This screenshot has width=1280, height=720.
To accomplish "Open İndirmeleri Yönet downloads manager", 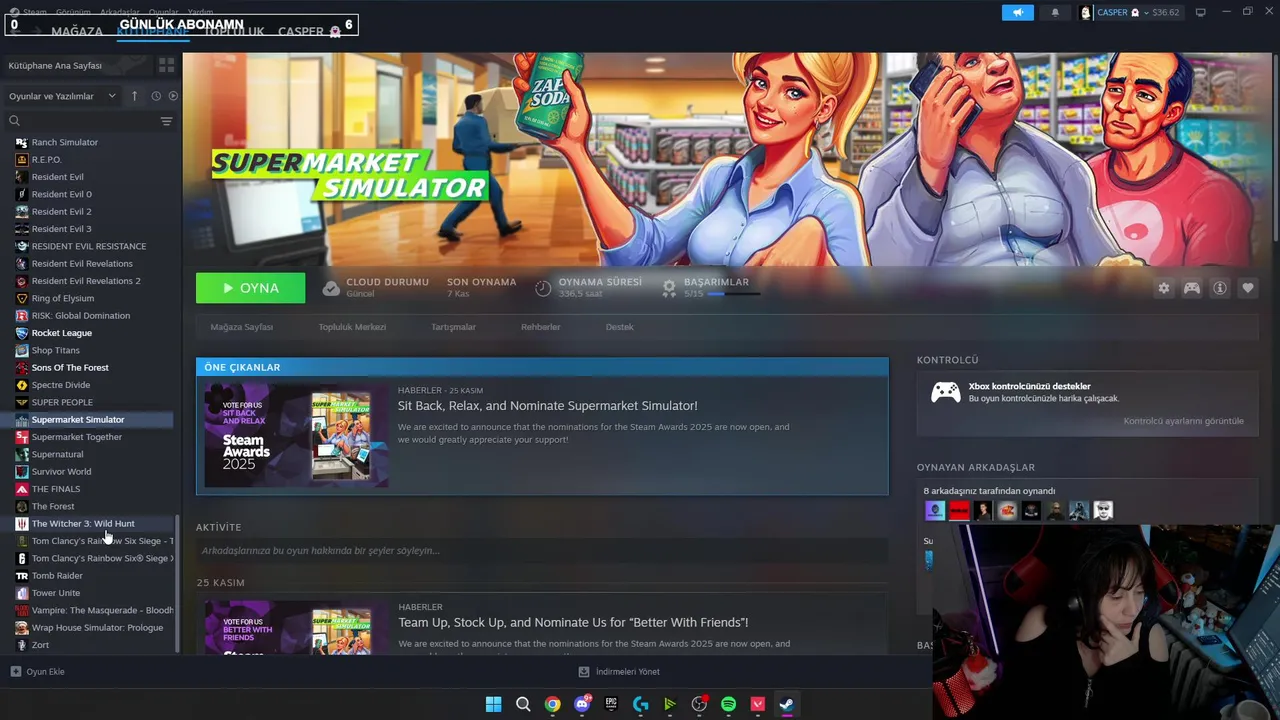I will click(x=619, y=672).
